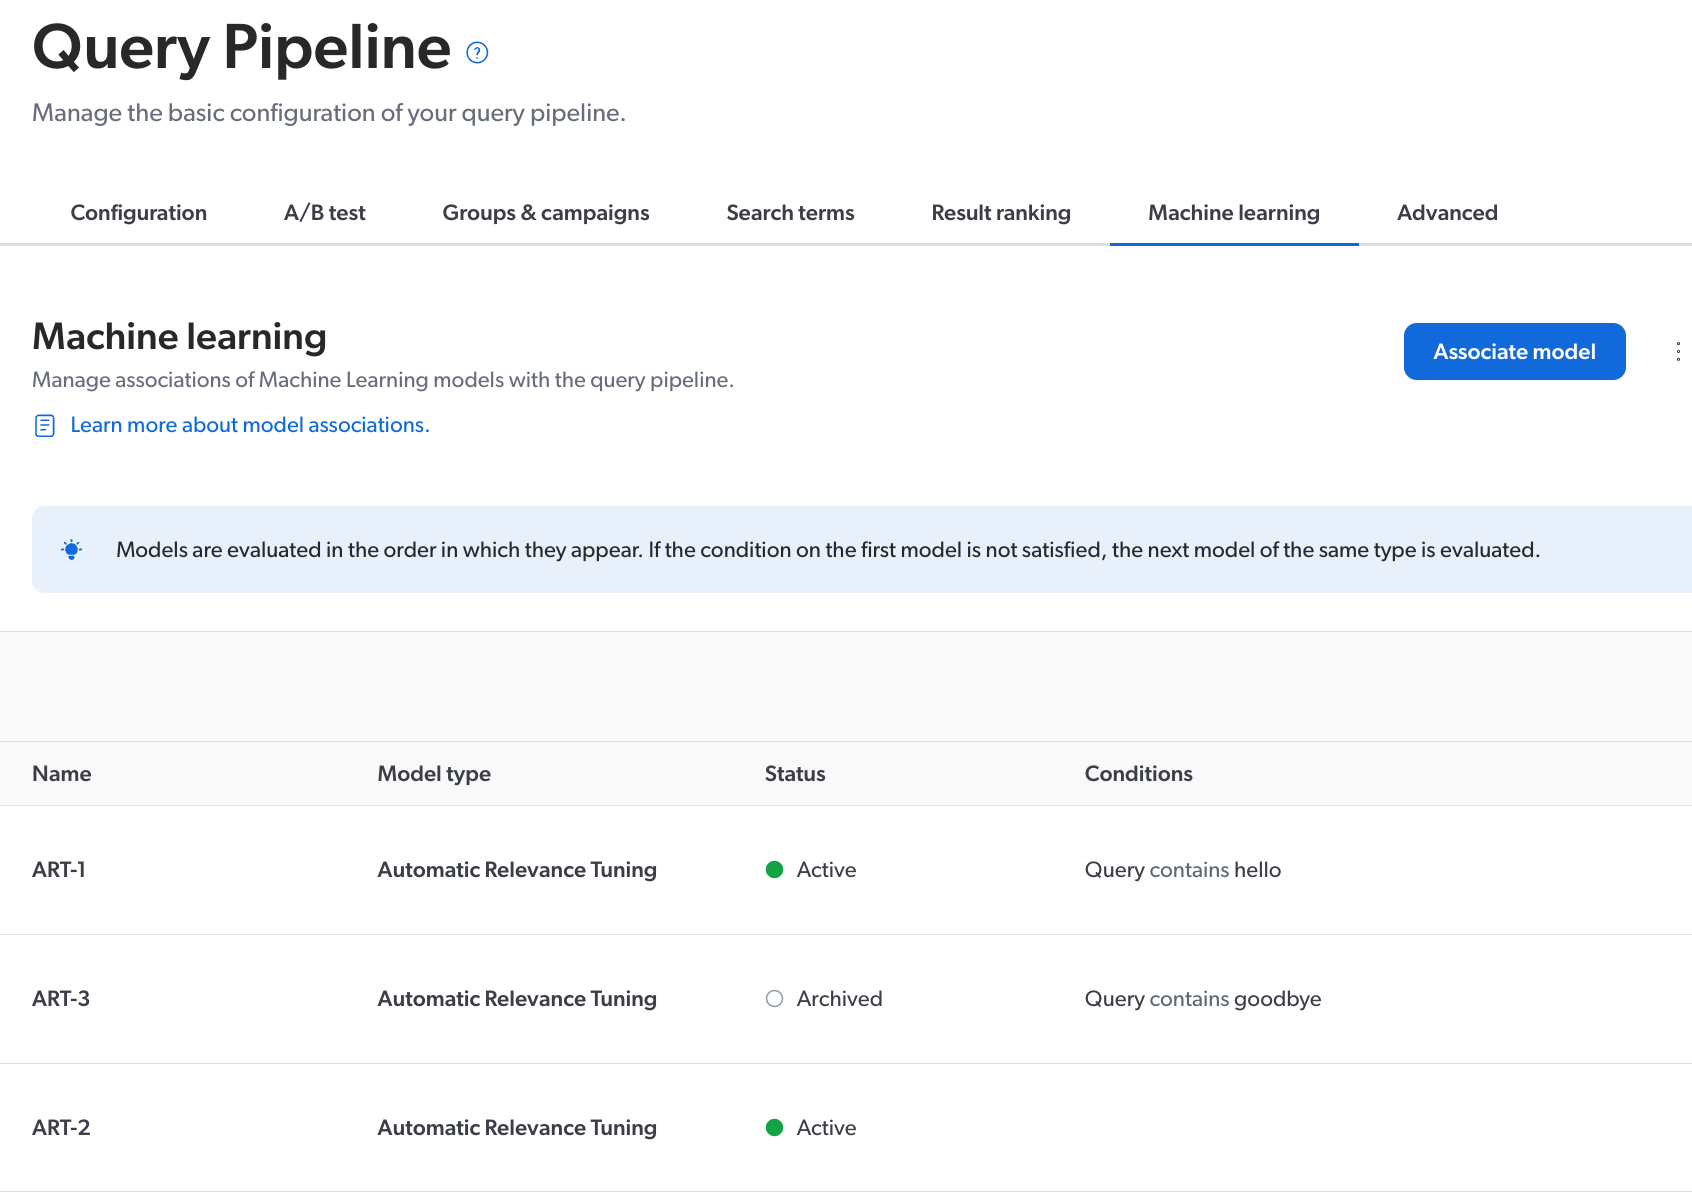Click Automatic Relevance Tuning in ART-3 row
Image resolution: width=1692 pixels, height=1194 pixels.
pos(517,999)
